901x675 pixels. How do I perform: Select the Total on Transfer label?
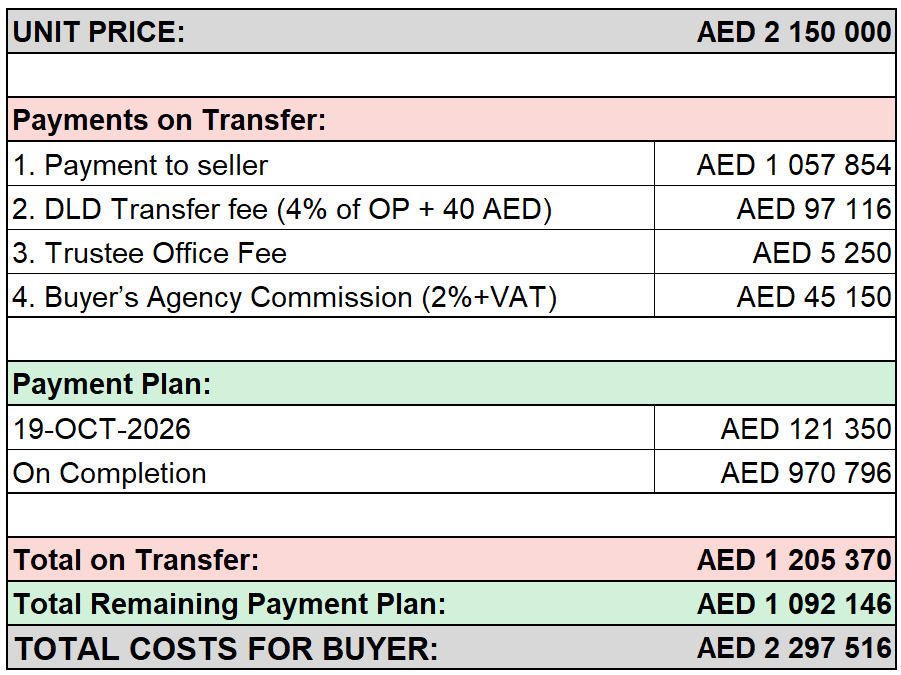click(x=136, y=560)
